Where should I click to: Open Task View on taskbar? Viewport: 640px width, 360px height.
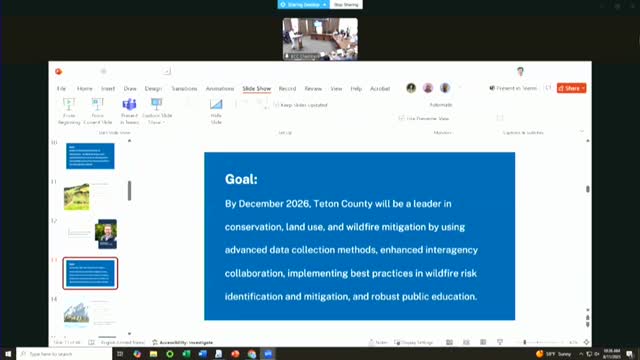(120, 354)
